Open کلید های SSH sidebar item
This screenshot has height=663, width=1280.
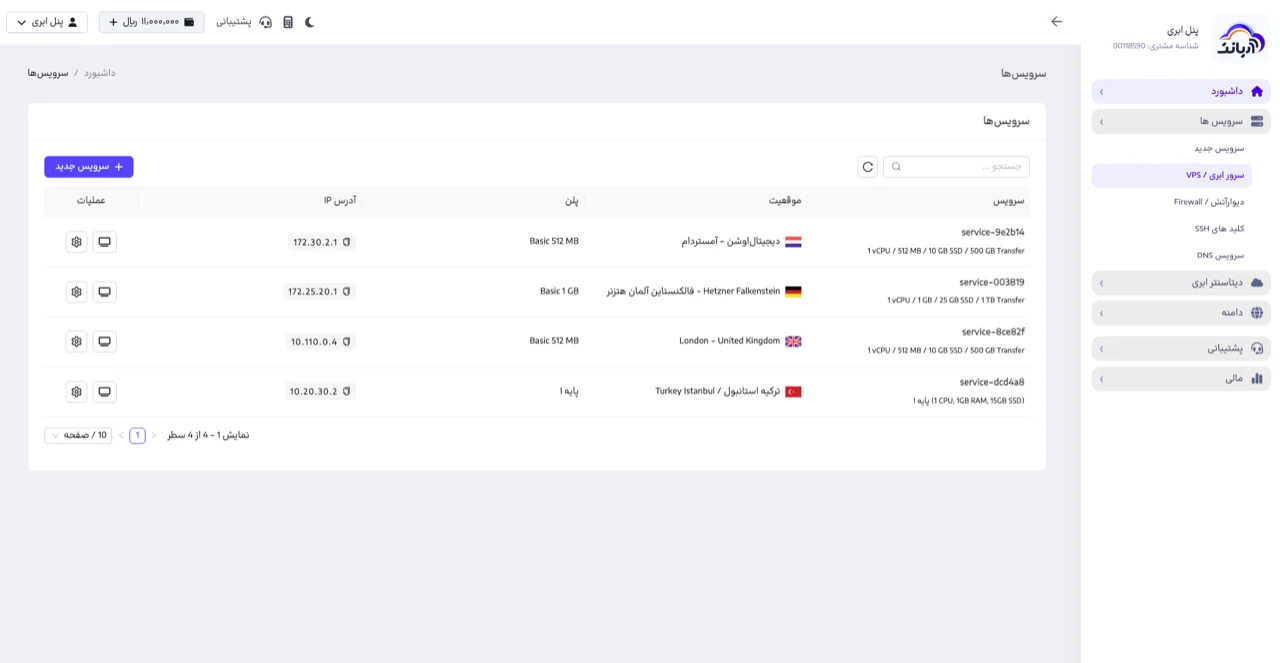[1219, 229]
